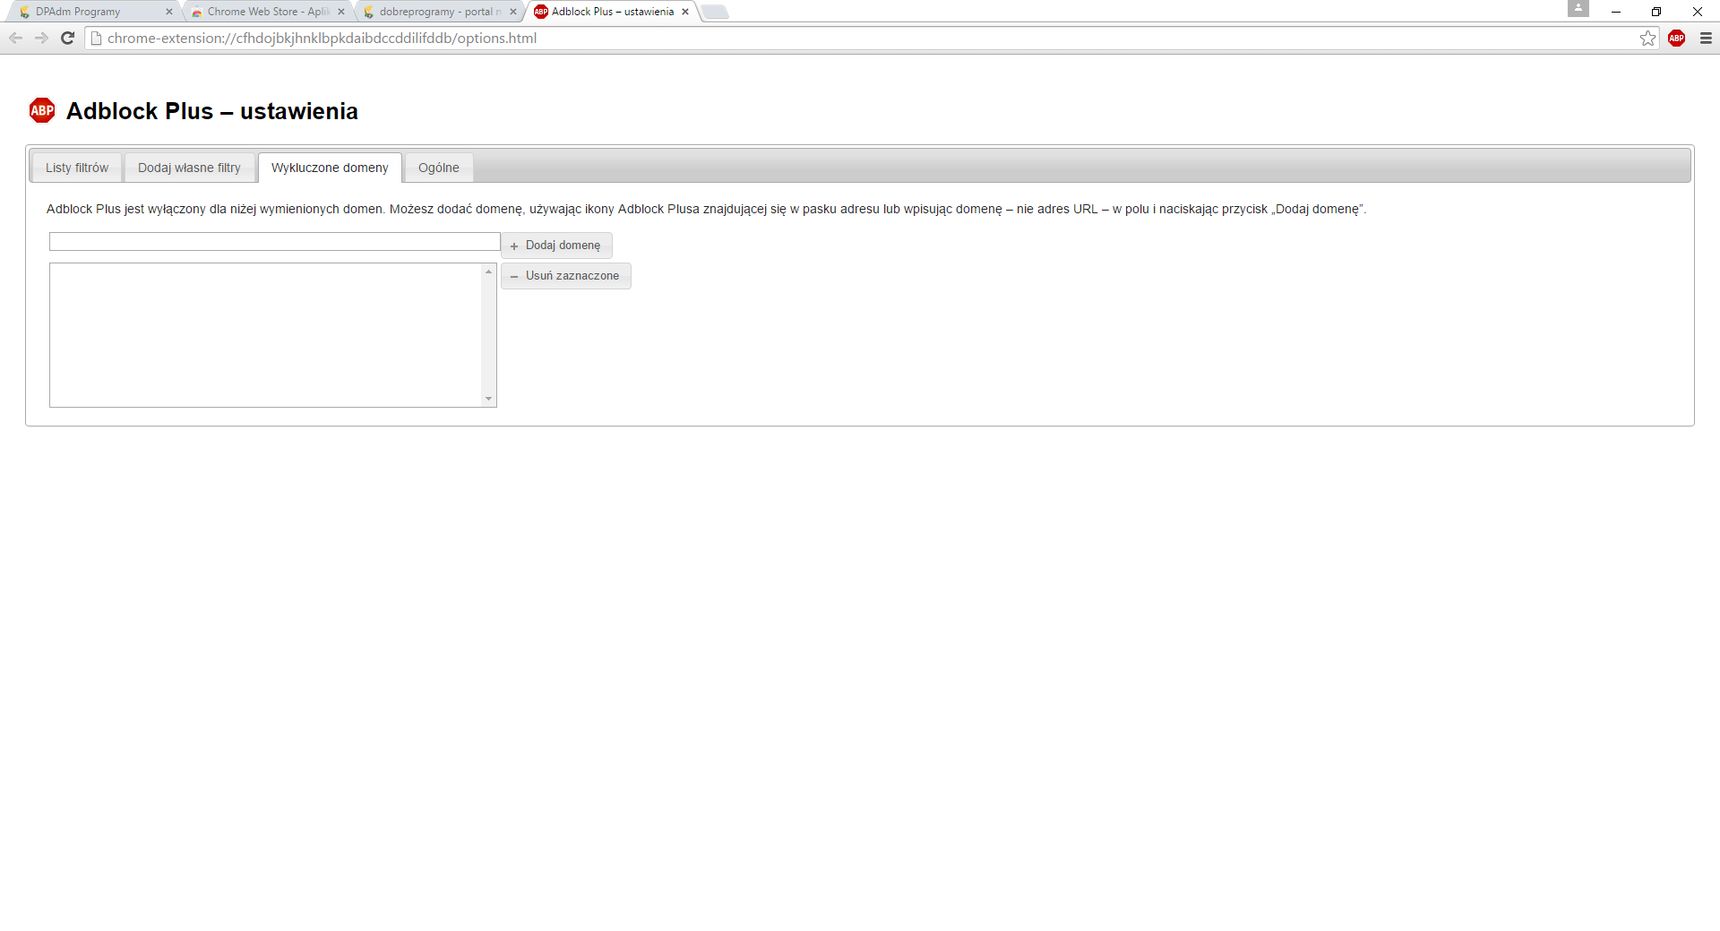Open a new browser tab

click(715, 12)
